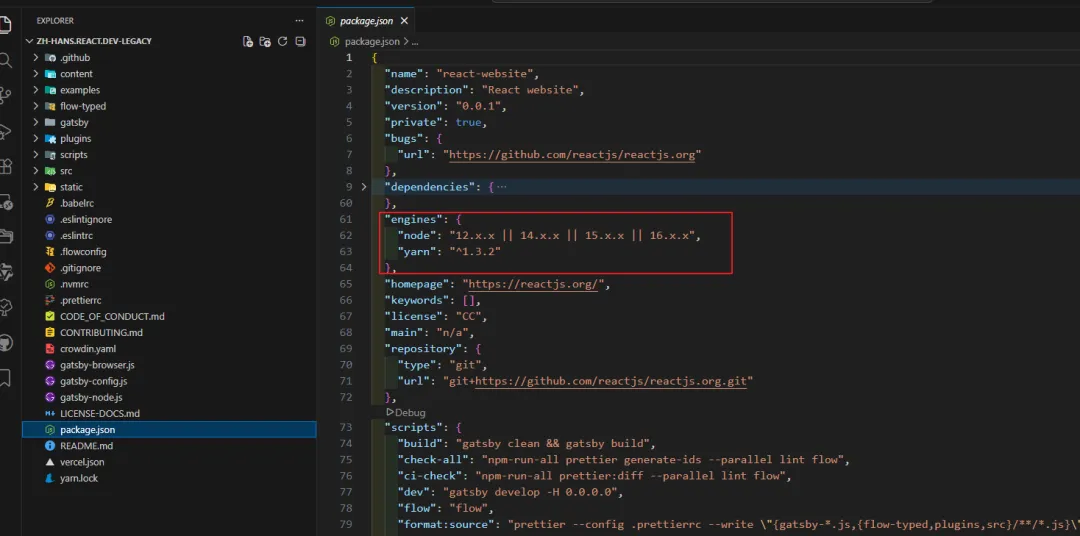The width and height of the screenshot is (1080, 536).
Task: Close the package.json editor tab
Action: [x=404, y=21]
